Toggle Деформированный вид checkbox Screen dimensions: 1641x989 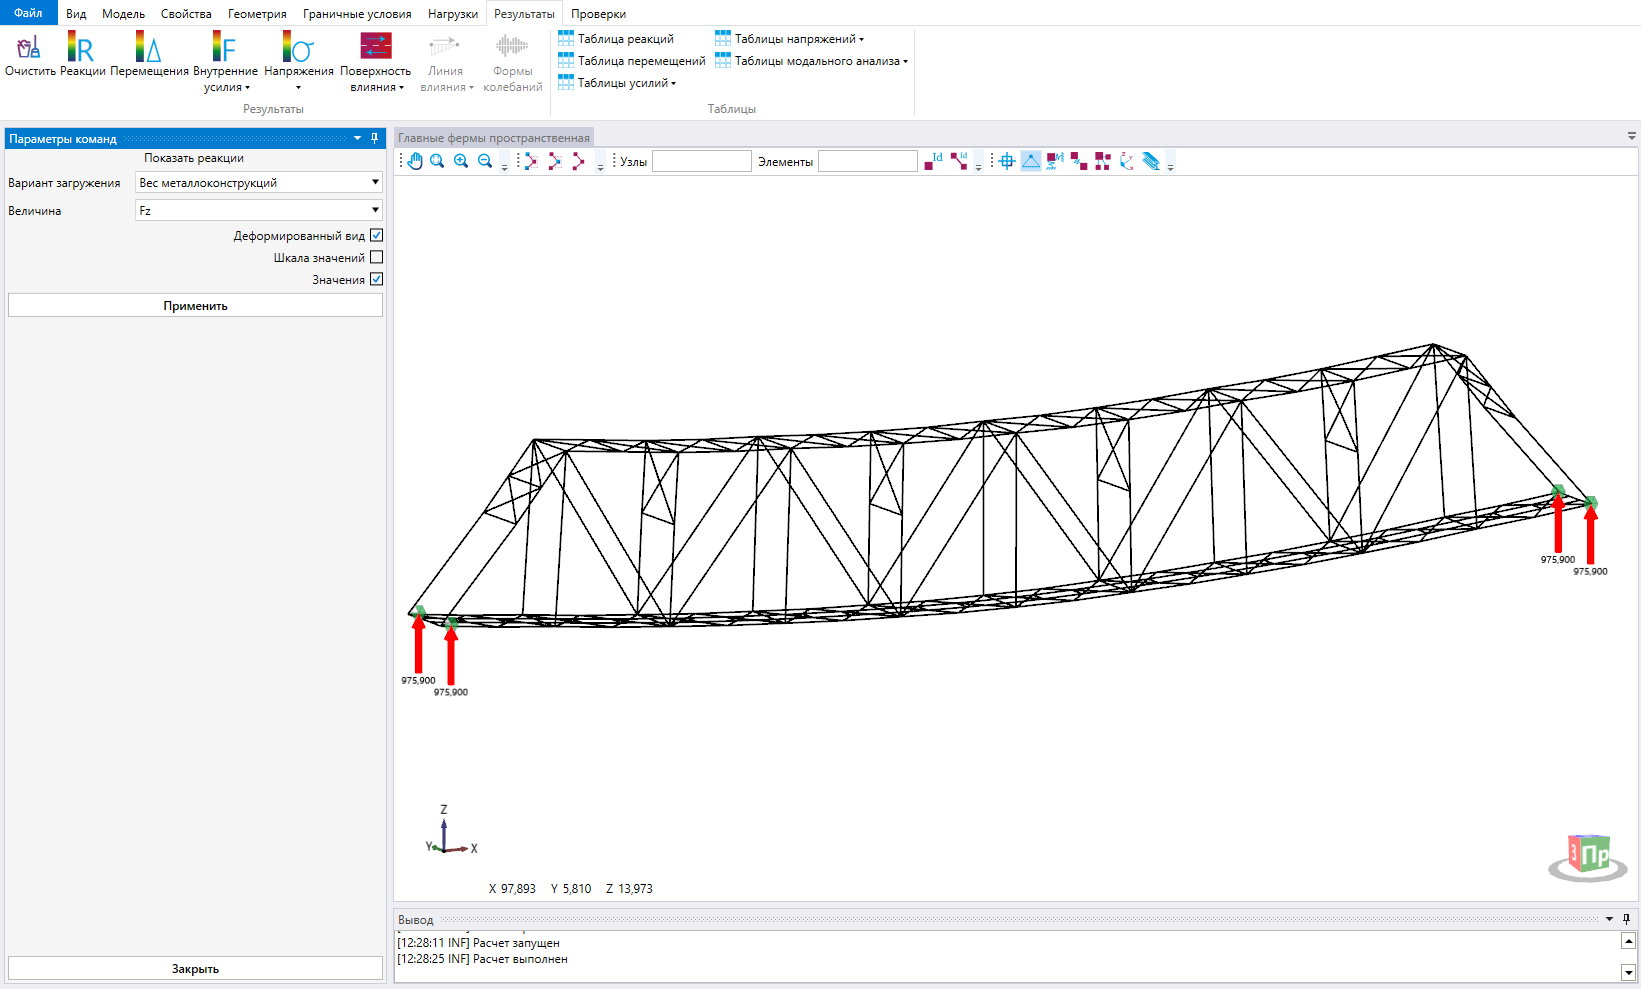[377, 235]
